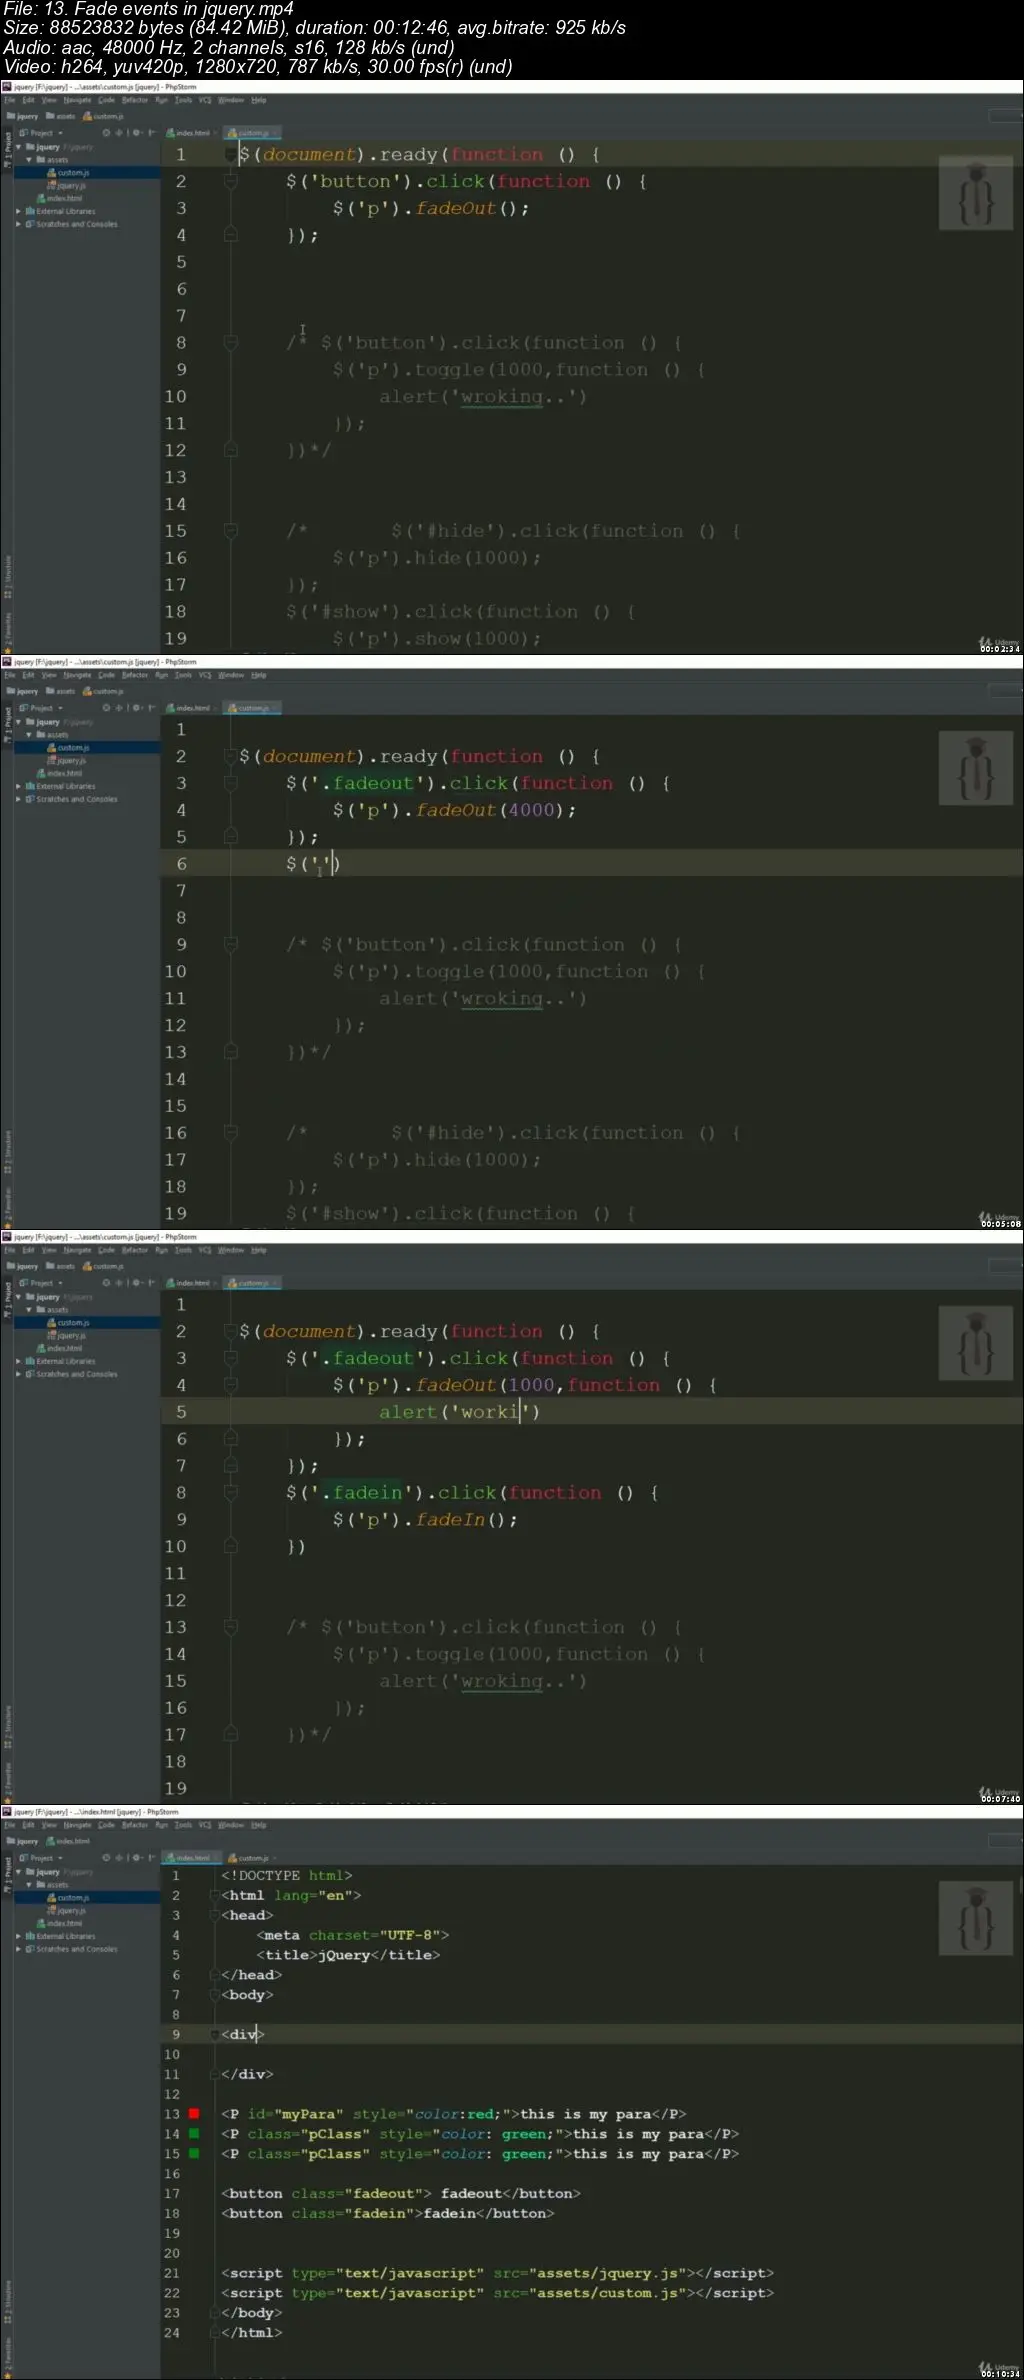Click the green color swatch on line 14
Viewport: 1024px width, 2380px height.
(x=194, y=2134)
